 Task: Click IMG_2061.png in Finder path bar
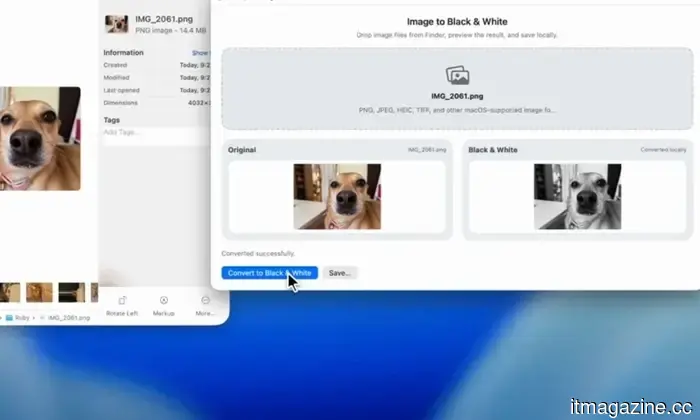(x=65, y=318)
